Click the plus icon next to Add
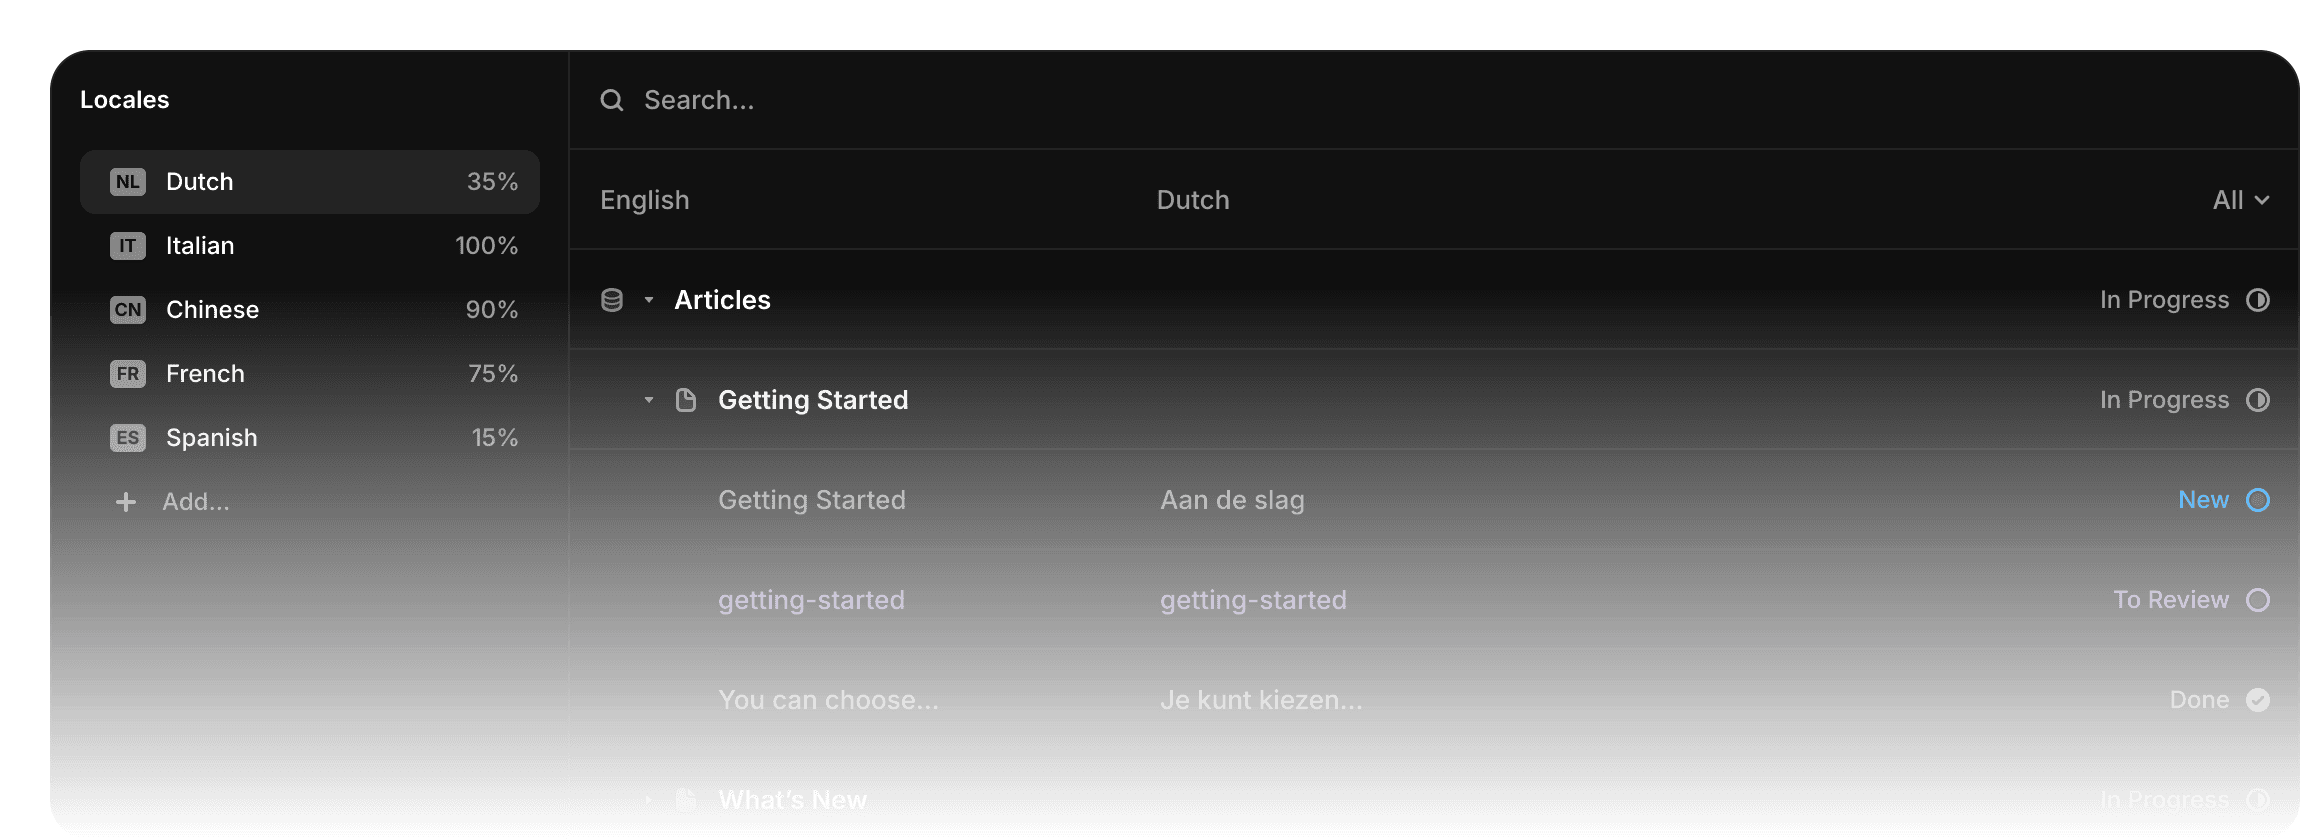The image size is (2300, 840). (126, 502)
